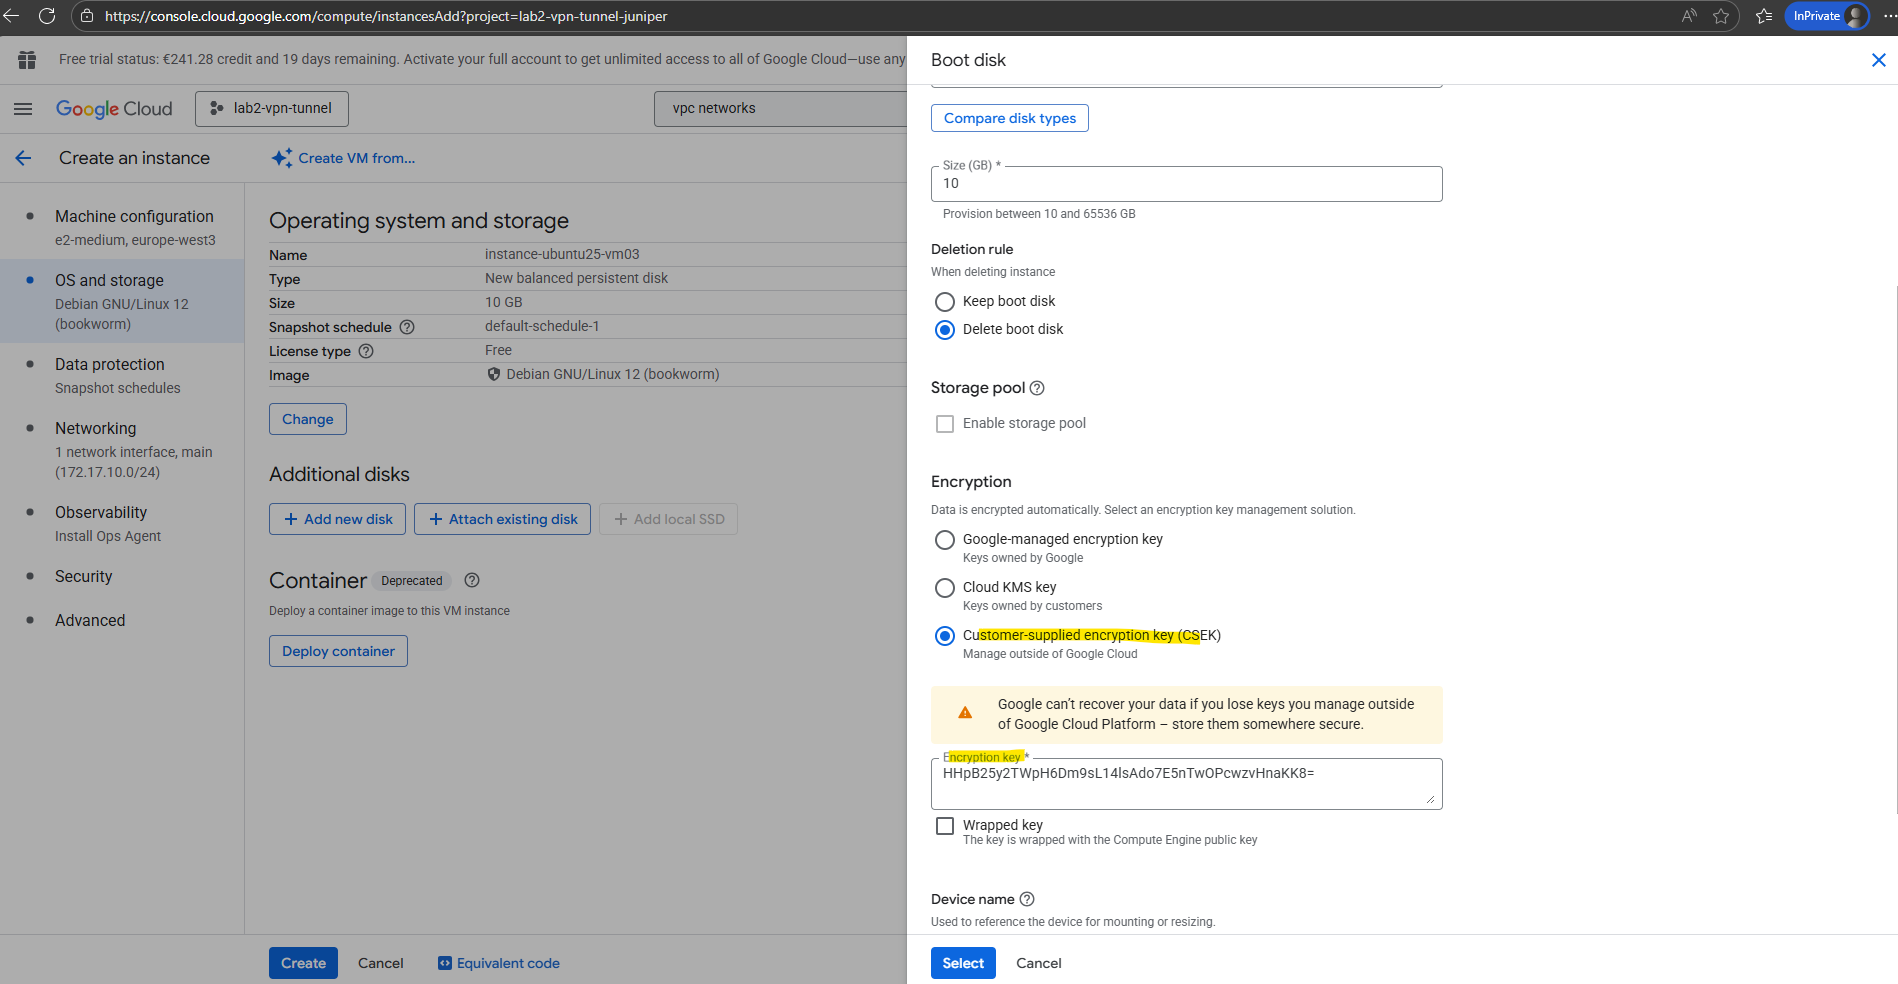
Task: Click the sparkle icon of Create VM from
Action: [x=282, y=158]
